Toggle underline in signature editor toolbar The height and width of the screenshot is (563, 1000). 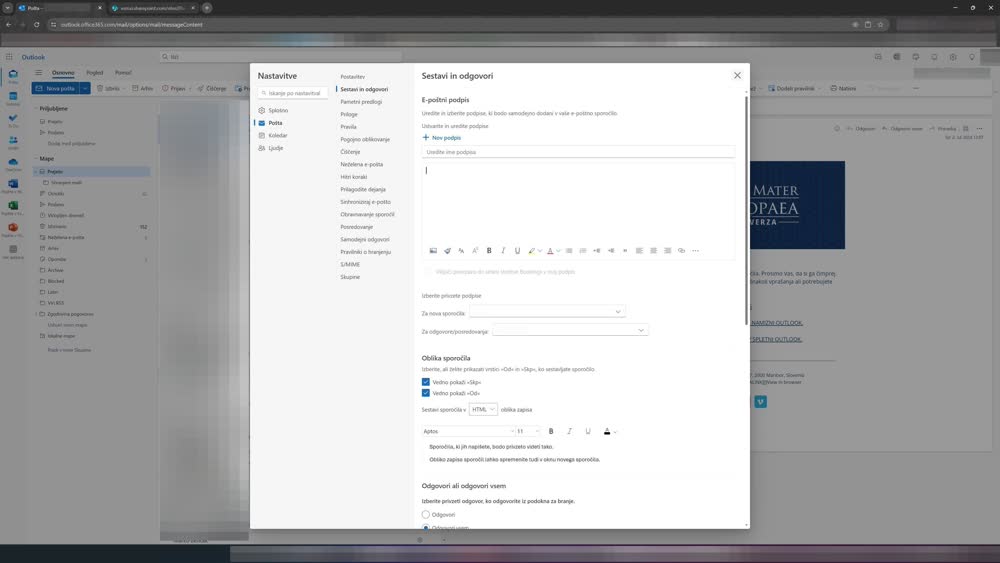click(517, 251)
